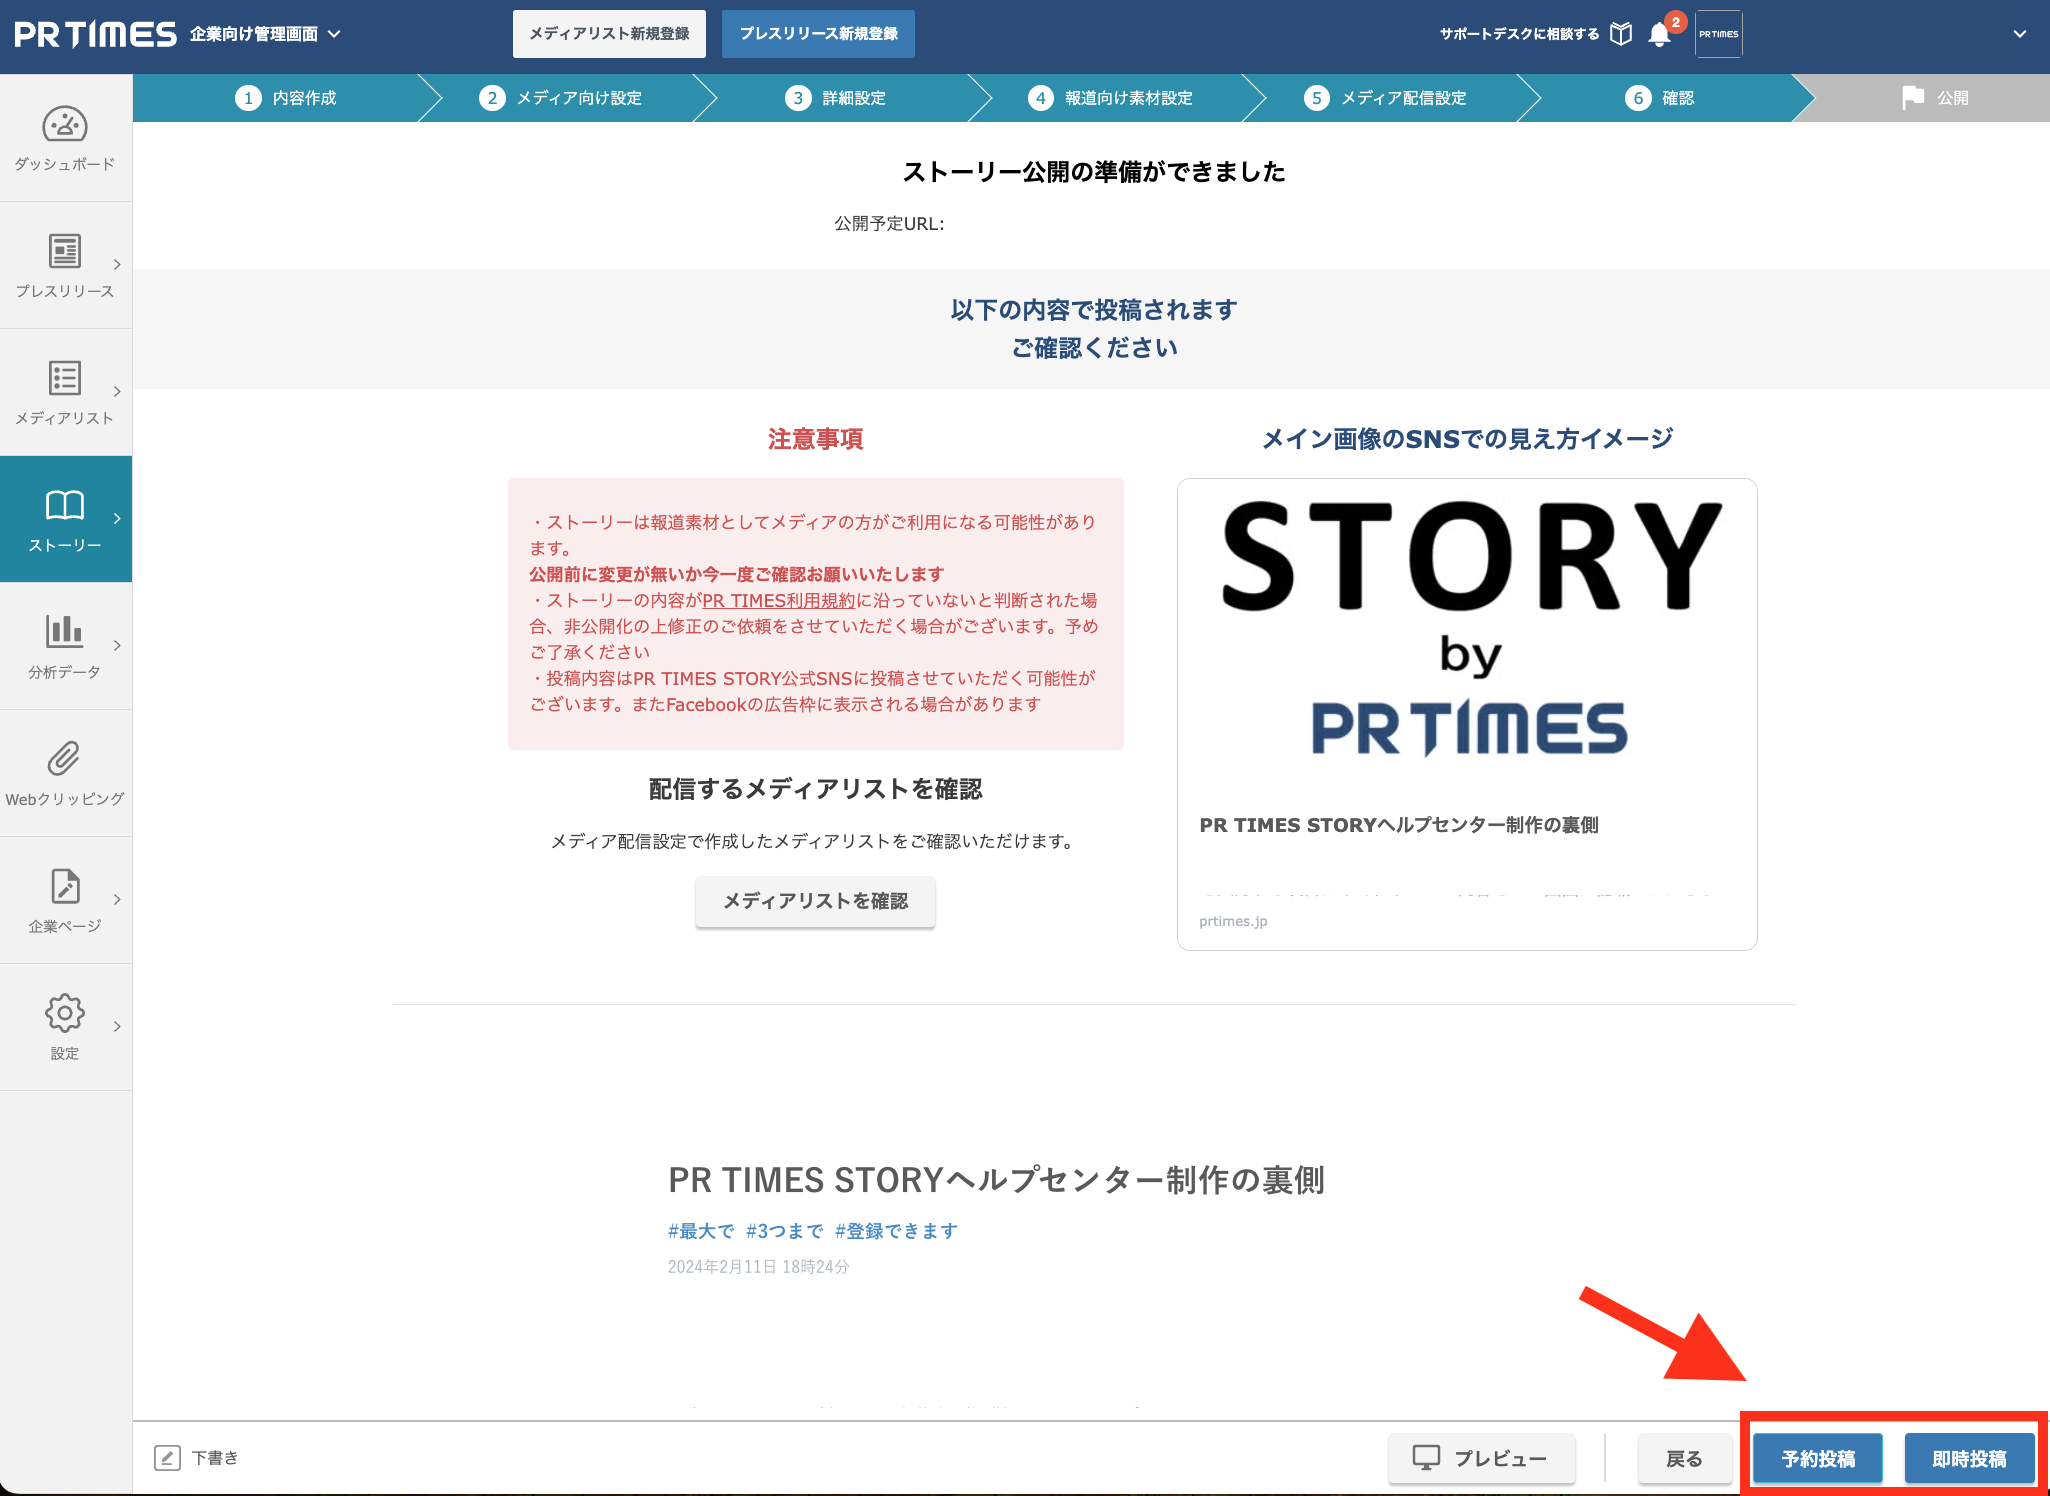Expand the メディアリスト submenu arrow
The height and width of the screenshot is (1496, 2050).
tap(117, 392)
